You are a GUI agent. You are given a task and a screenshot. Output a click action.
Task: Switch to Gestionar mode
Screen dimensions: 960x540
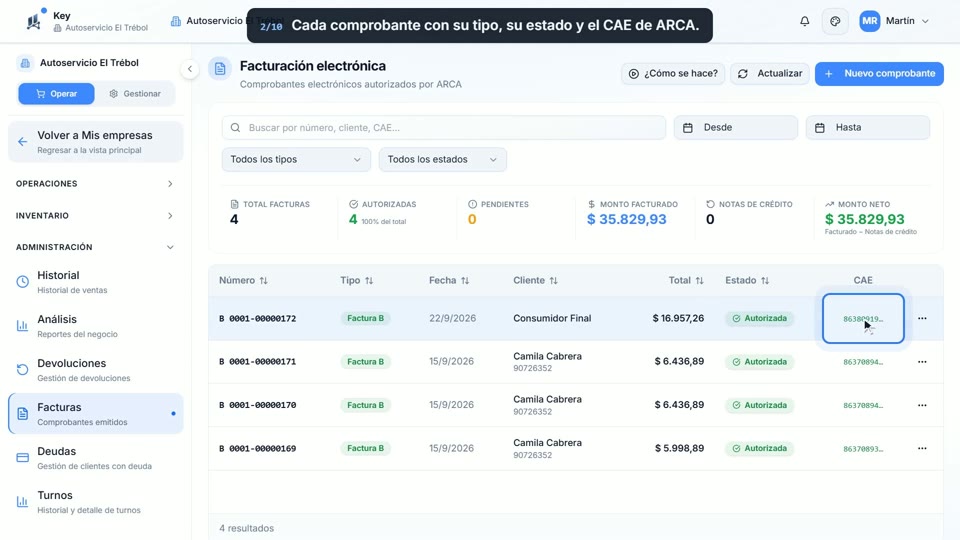tap(135, 94)
